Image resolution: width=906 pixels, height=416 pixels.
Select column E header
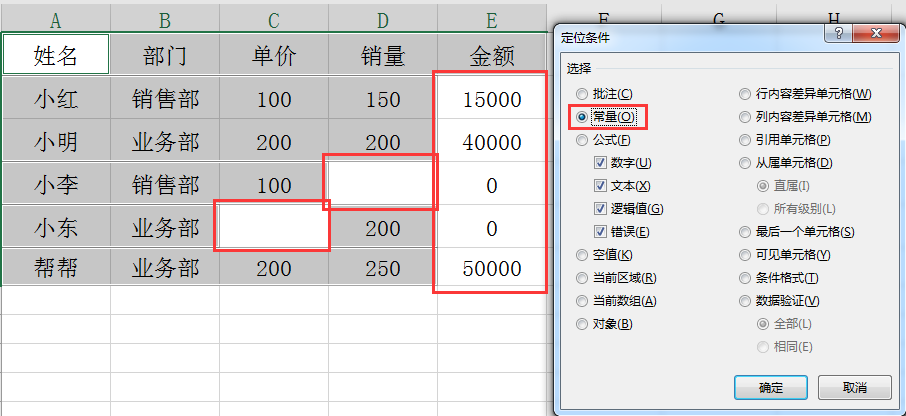[x=492, y=21]
